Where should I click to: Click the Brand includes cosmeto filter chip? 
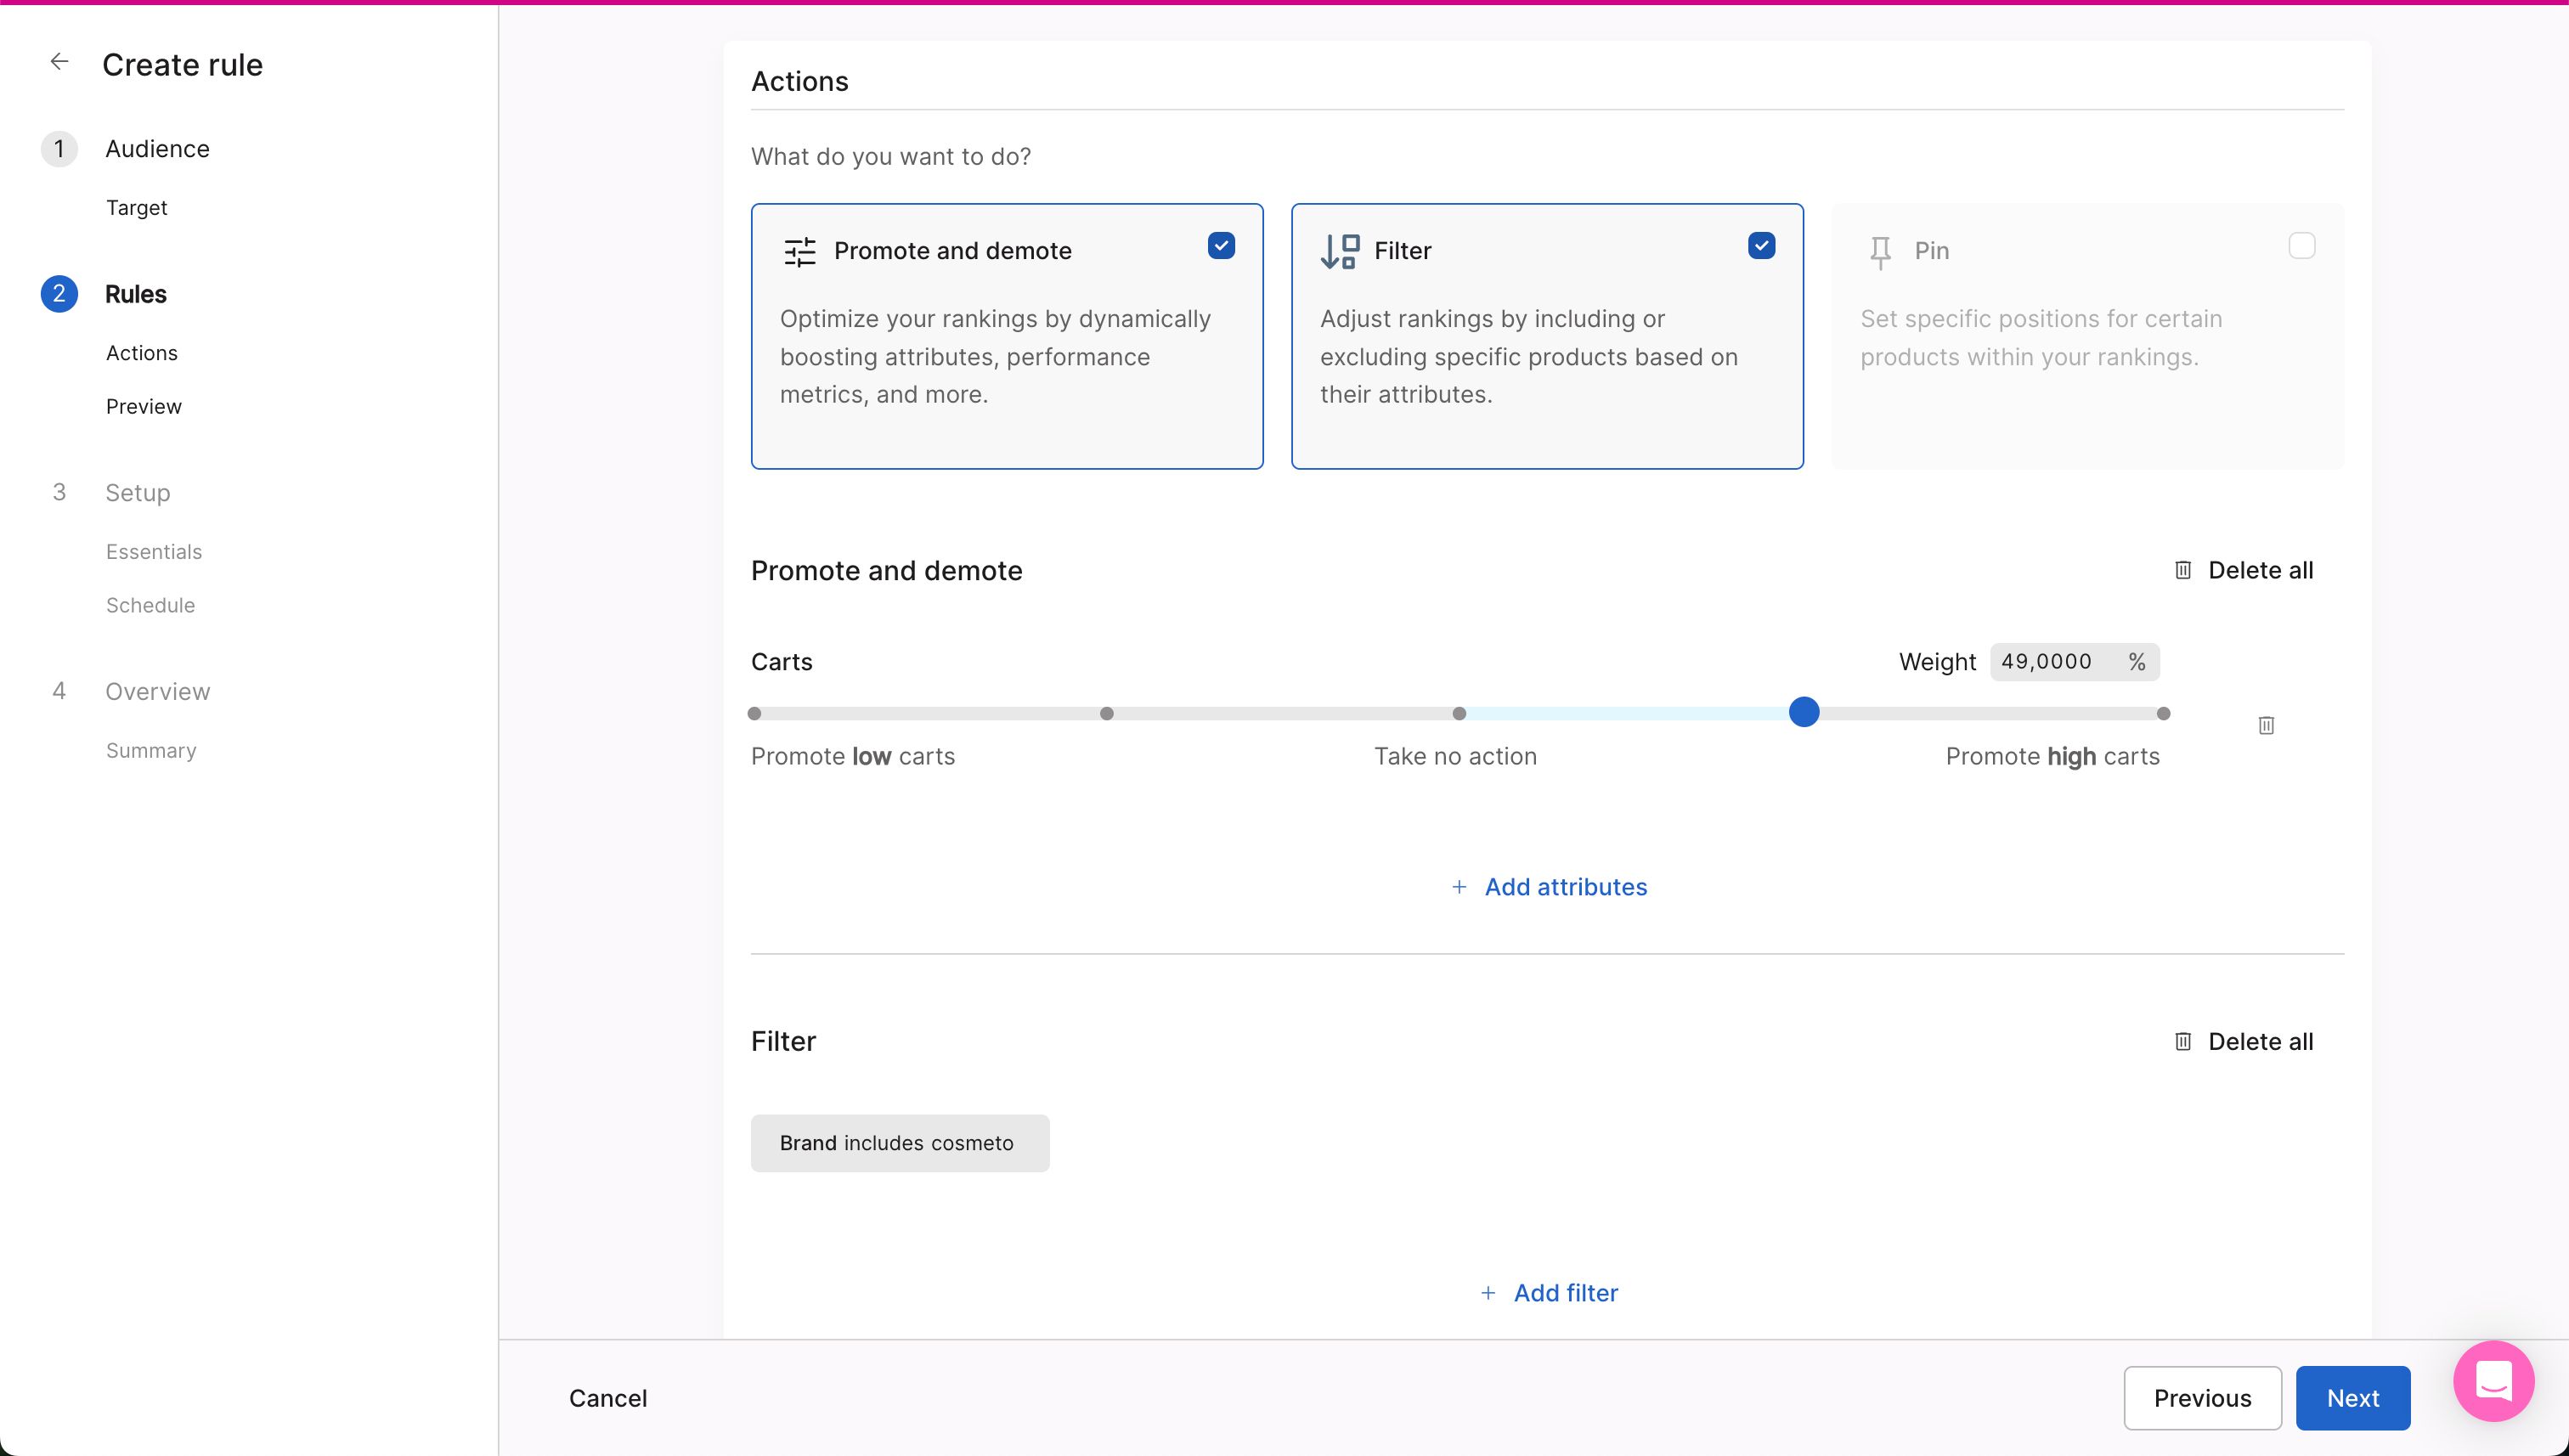pyautogui.click(x=899, y=1143)
